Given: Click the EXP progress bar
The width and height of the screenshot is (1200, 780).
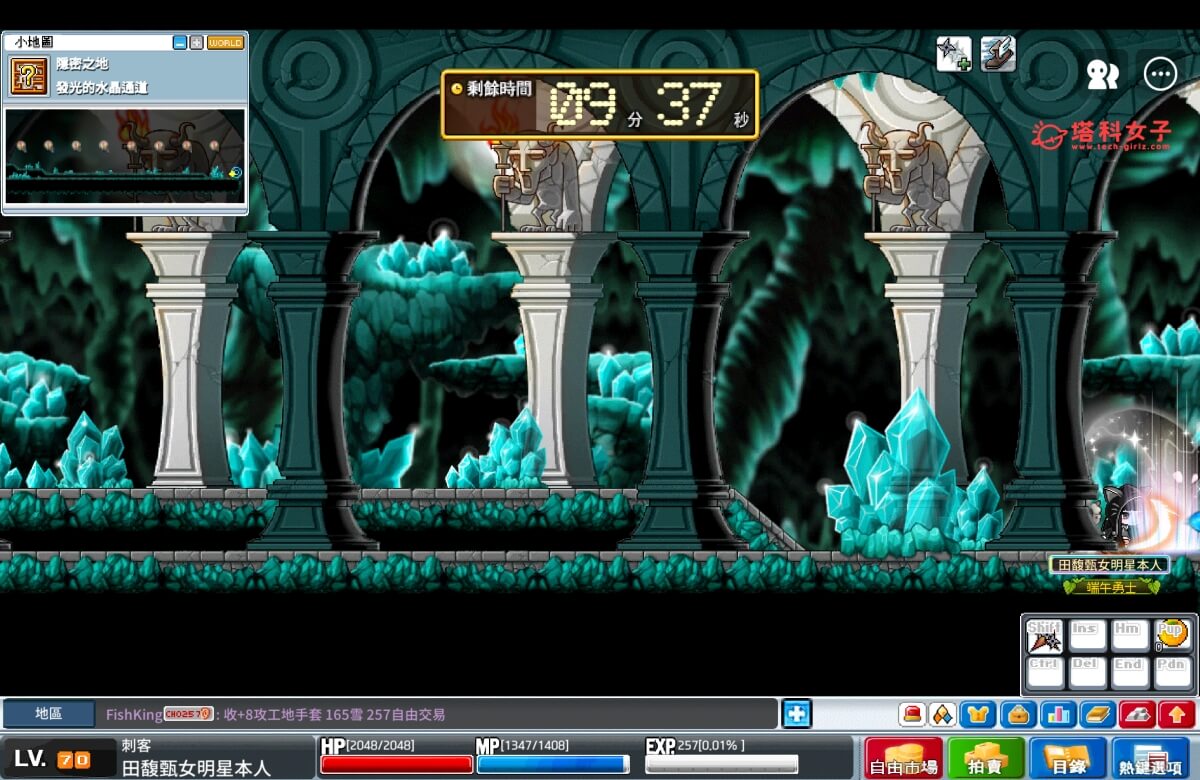Looking at the screenshot, I should click(x=721, y=765).
